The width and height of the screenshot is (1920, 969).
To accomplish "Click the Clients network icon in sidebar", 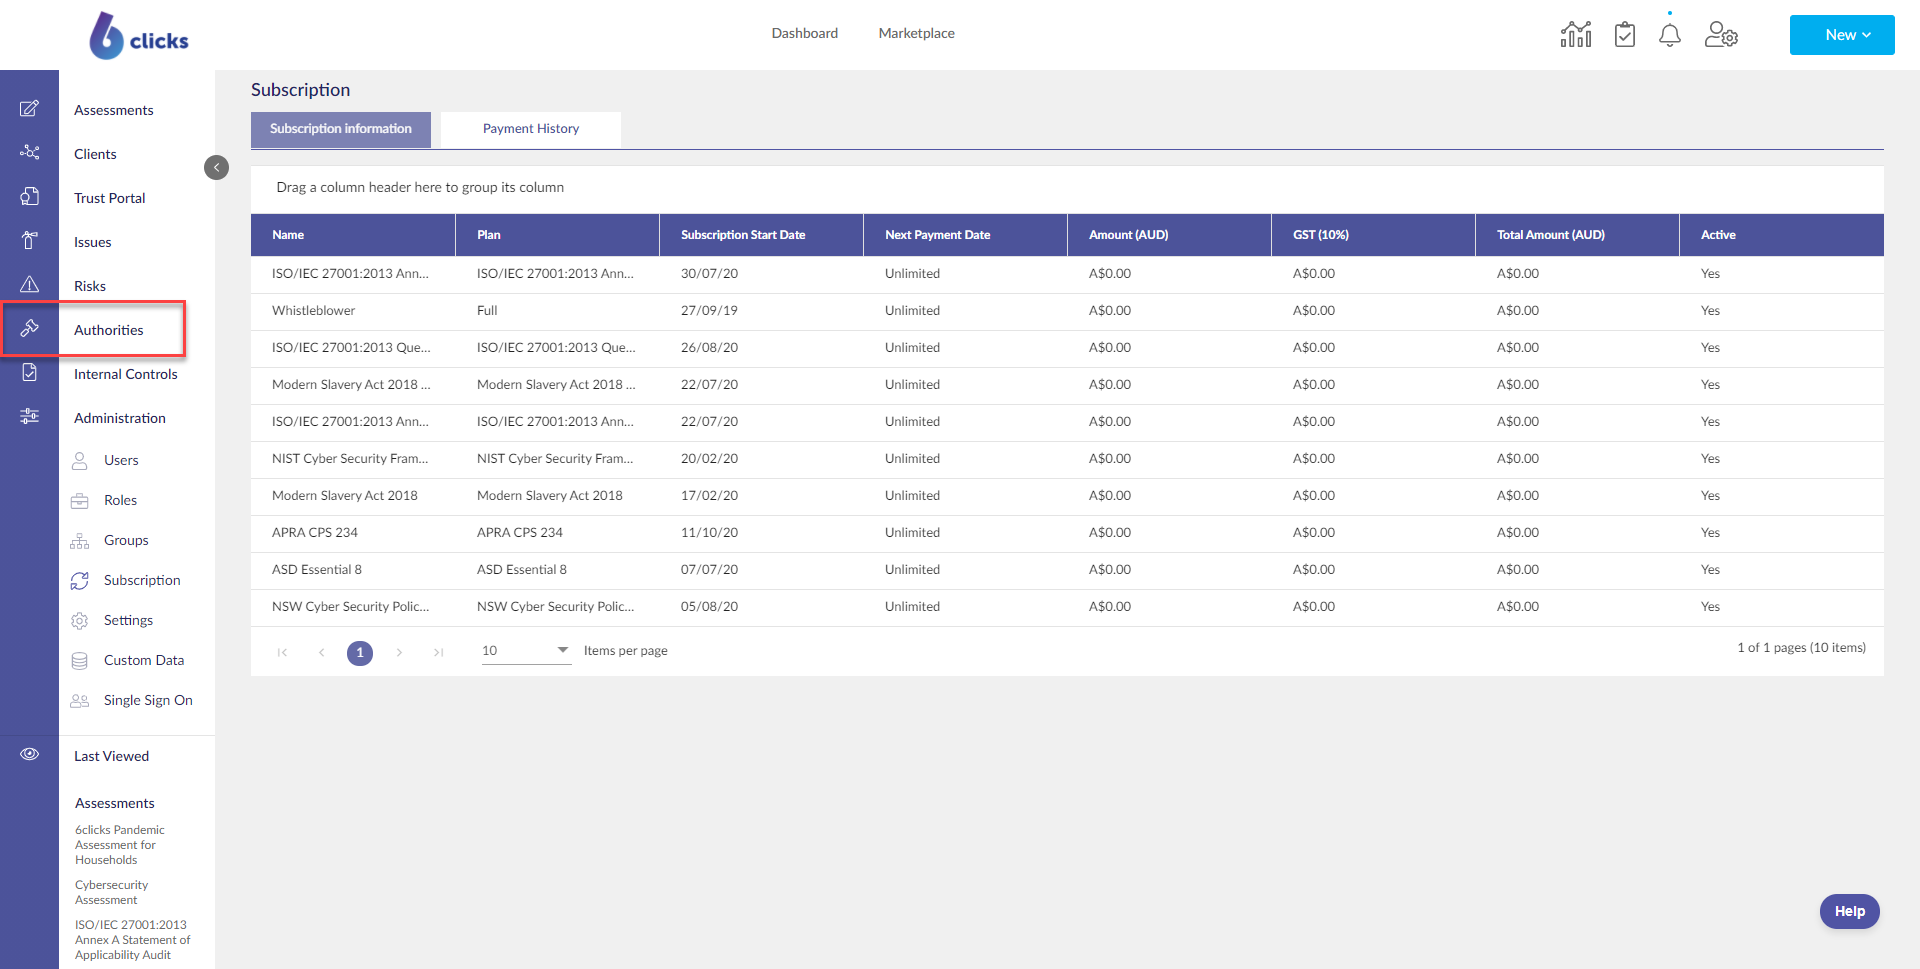I will pos(30,152).
